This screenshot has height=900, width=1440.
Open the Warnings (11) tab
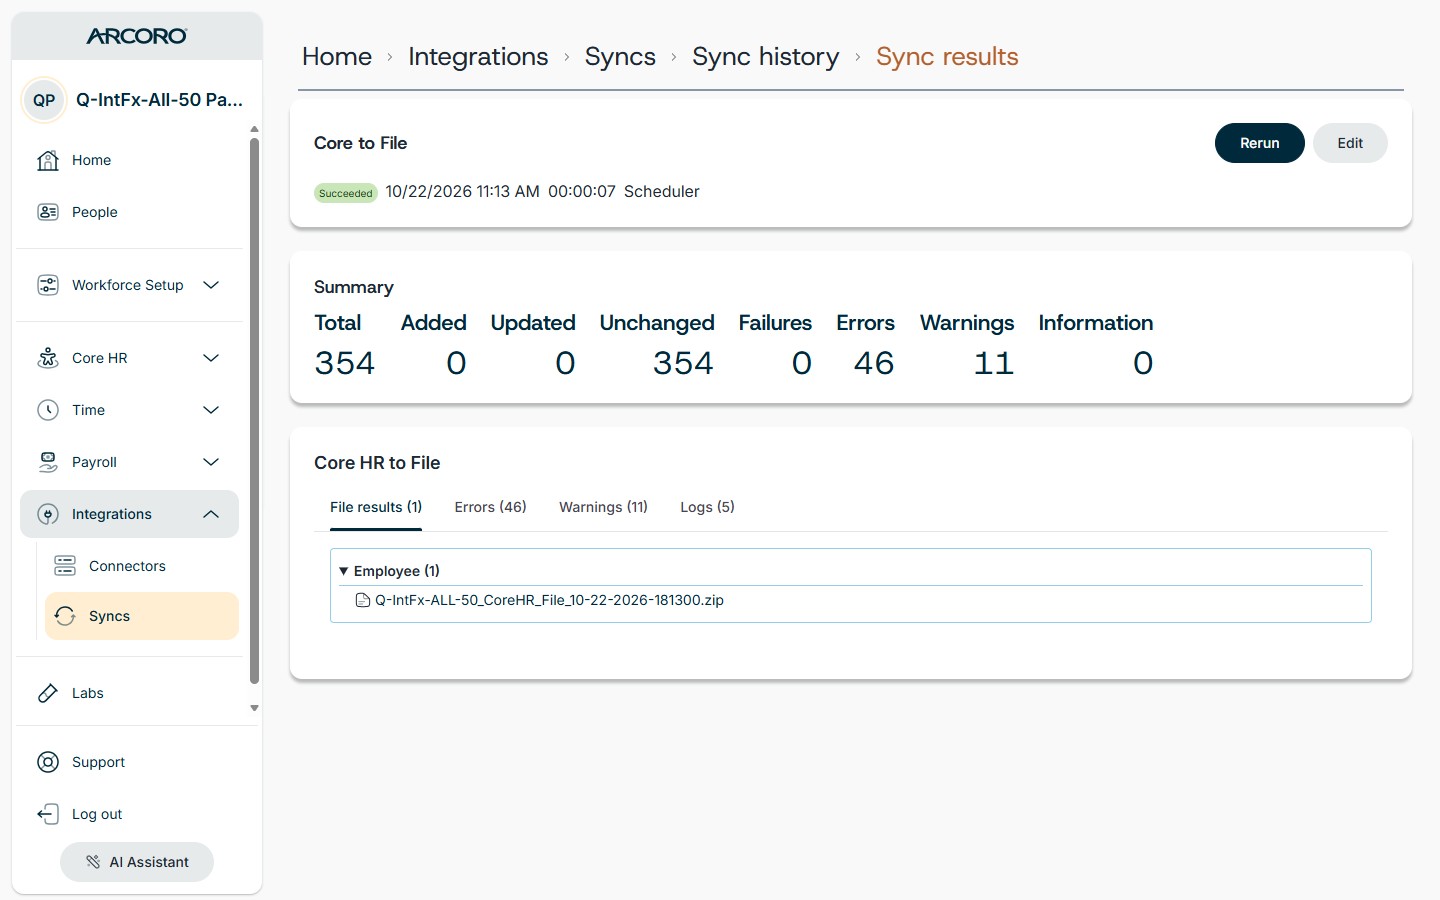pos(603,507)
